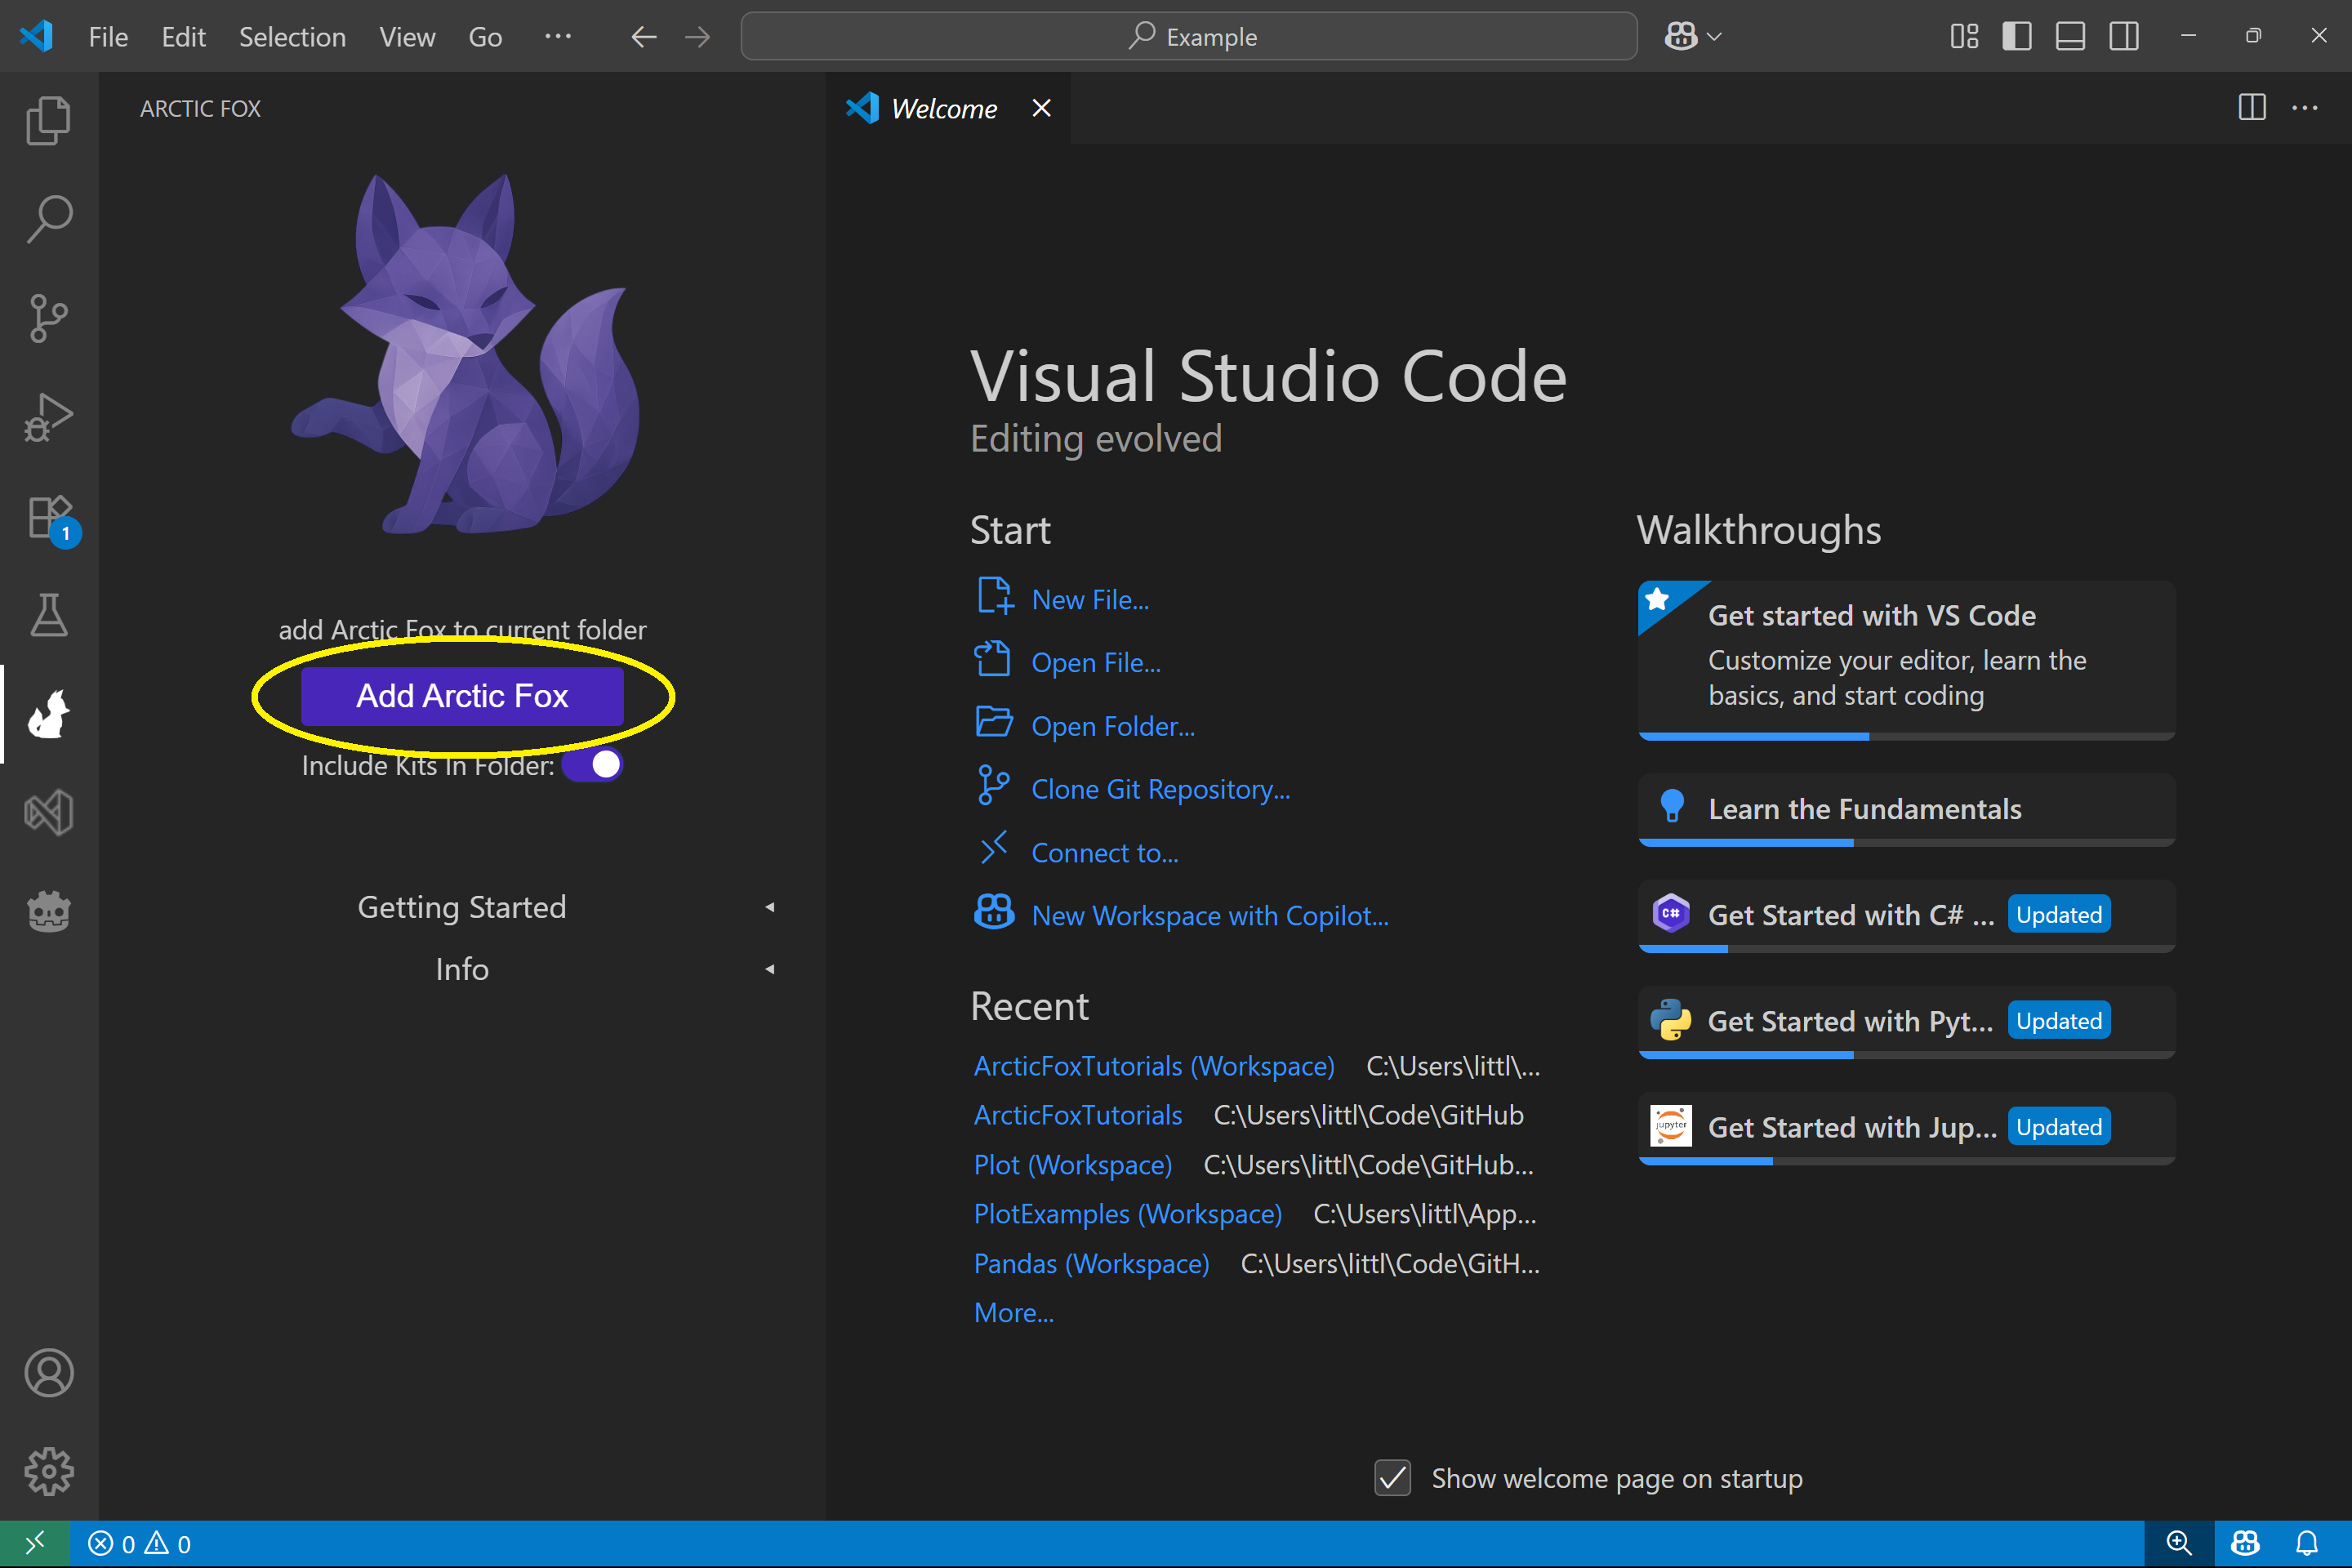The width and height of the screenshot is (2352, 1568).
Task: Open editor More Actions ellipsis
Action: coord(2305,107)
